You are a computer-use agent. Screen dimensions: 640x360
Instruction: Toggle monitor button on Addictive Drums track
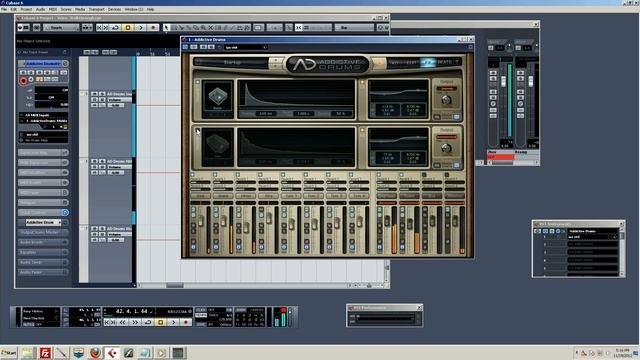(31, 80)
